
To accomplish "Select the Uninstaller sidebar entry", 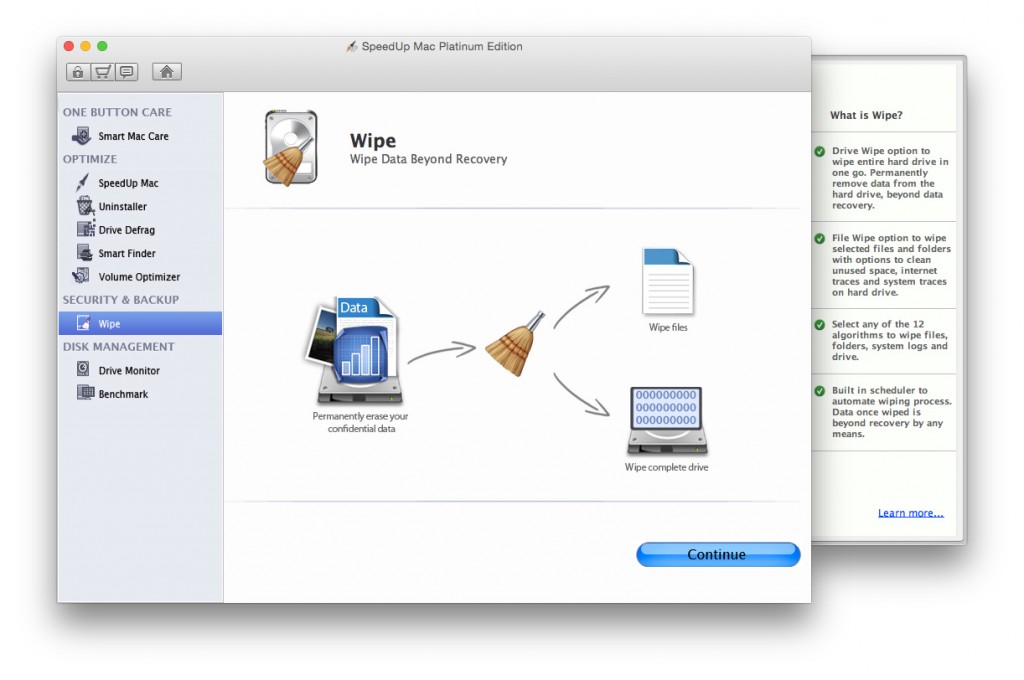I will (x=140, y=206).
